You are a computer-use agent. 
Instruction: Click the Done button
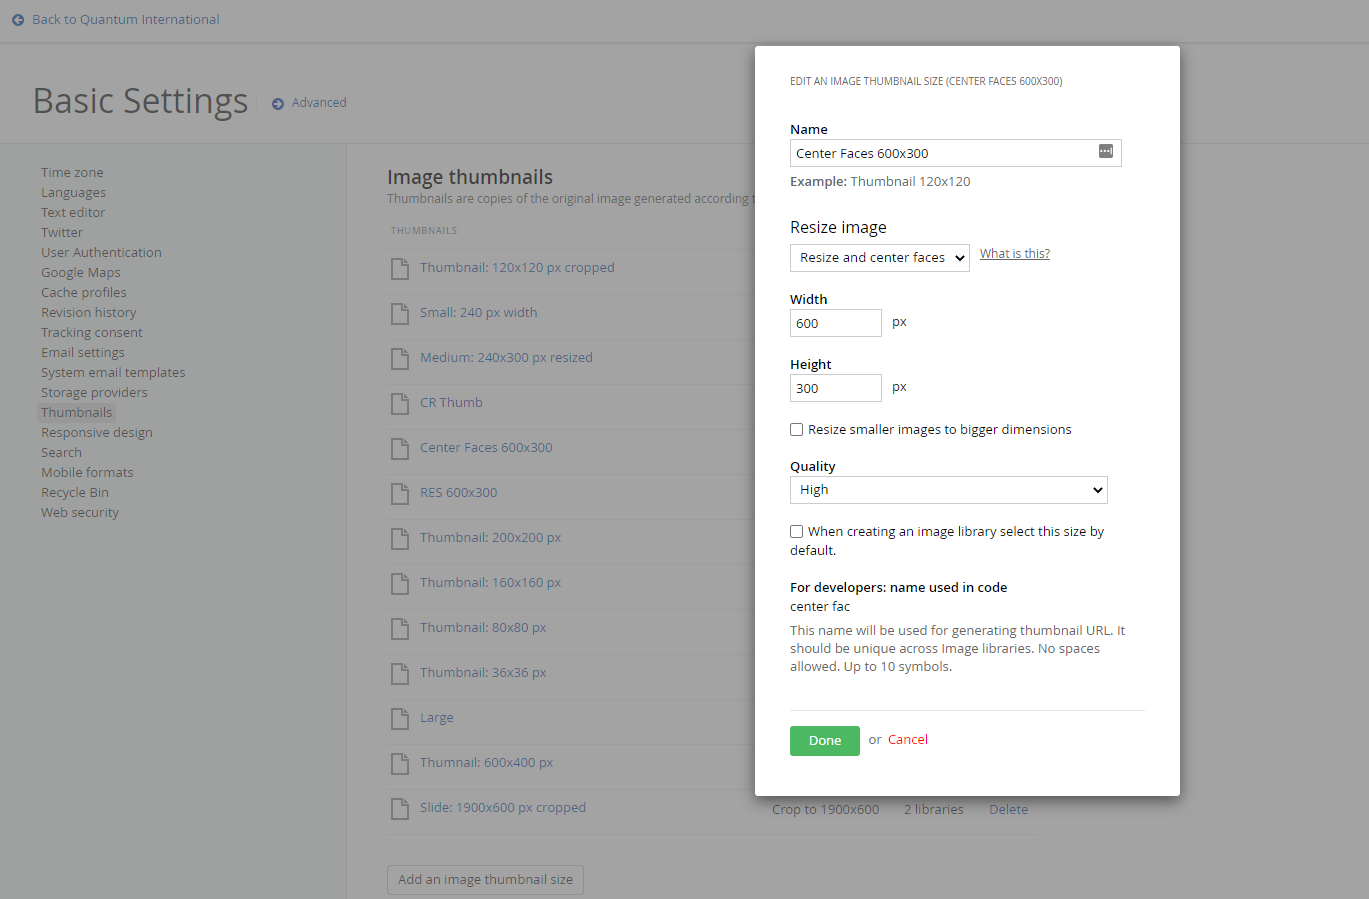pos(824,740)
